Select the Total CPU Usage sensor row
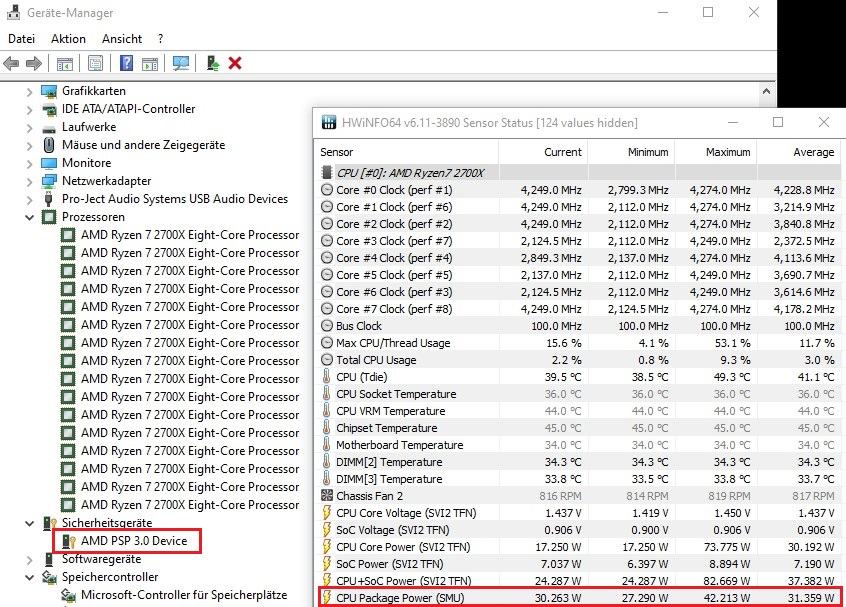Screen dimensions: 846x607 tap(578, 360)
